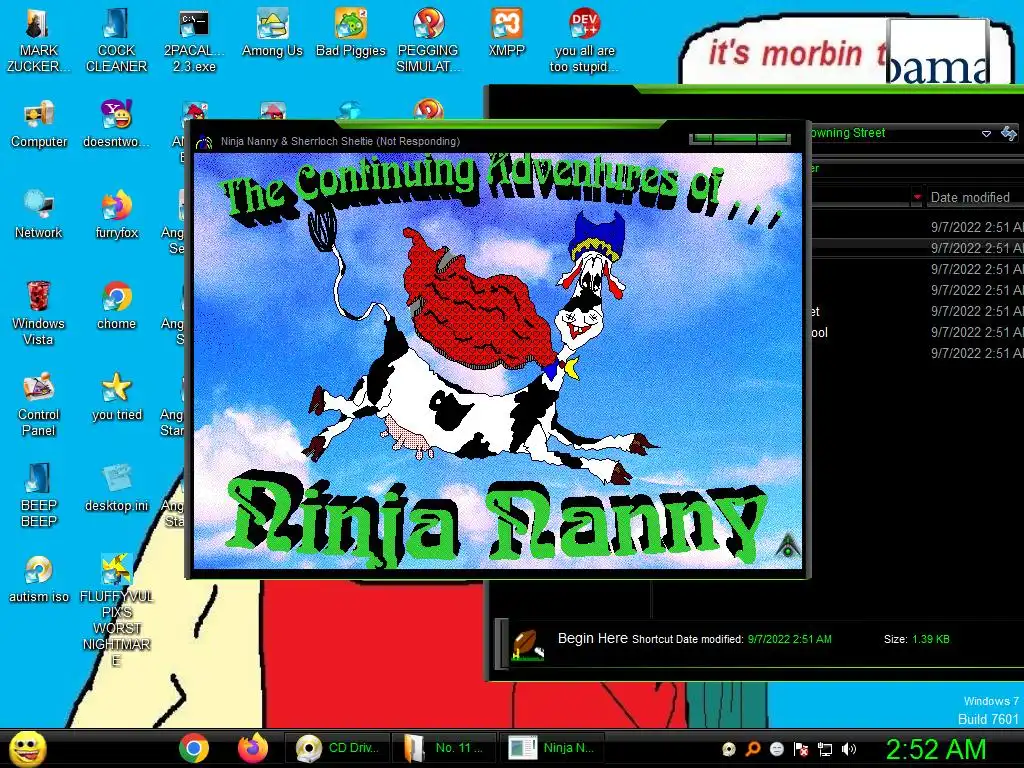Click the orange magnifier tray icon
The height and width of the screenshot is (768, 1024).
pyautogui.click(x=753, y=749)
